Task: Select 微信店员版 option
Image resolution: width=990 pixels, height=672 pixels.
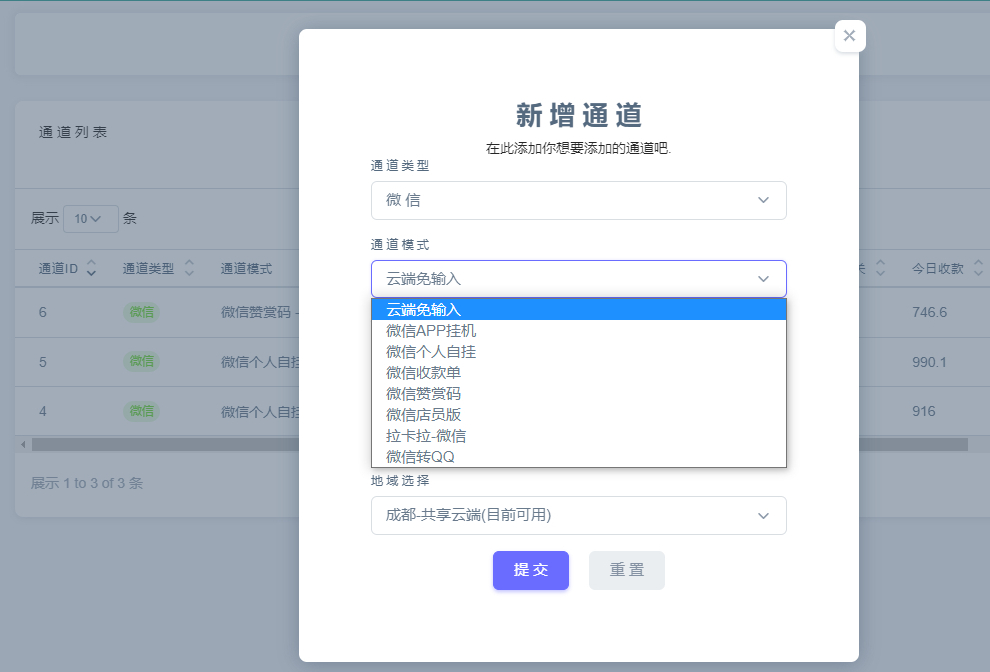Action: [578, 414]
